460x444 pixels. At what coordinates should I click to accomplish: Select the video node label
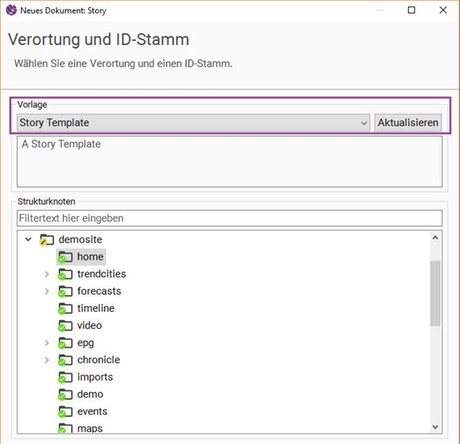(x=90, y=326)
